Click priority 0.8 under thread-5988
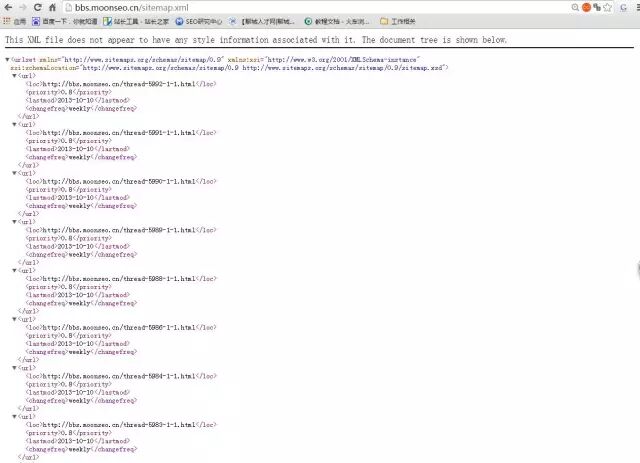This screenshot has height=463, width=640. pos(69,287)
